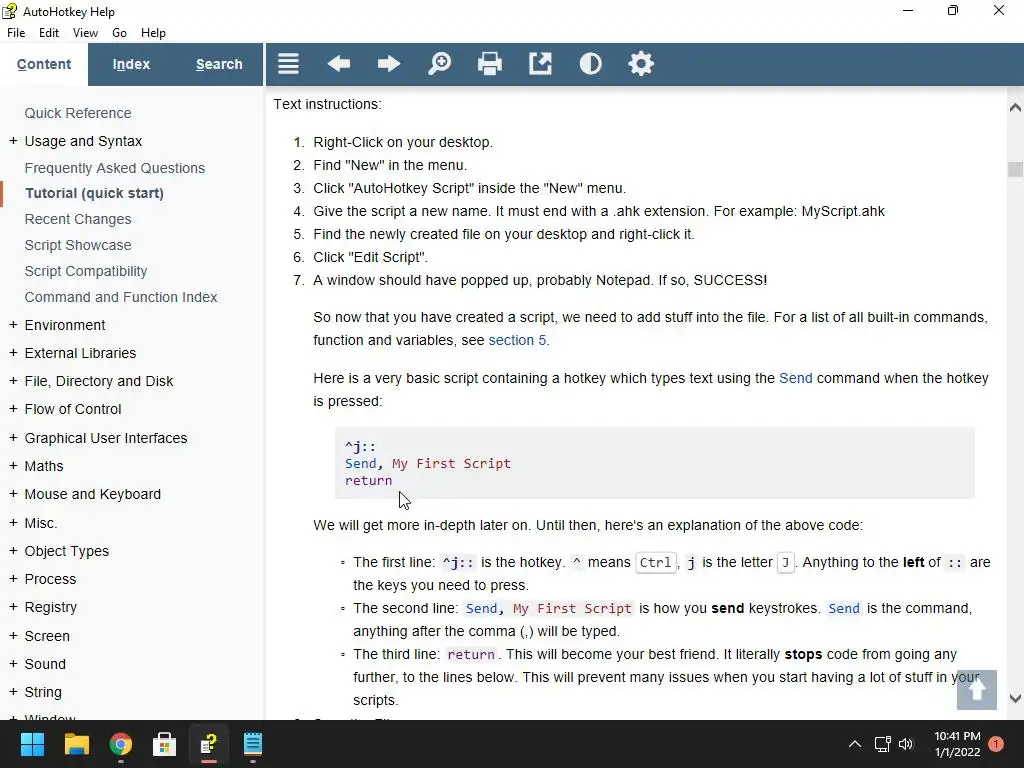The height and width of the screenshot is (768, 1024).
Task: Print the page using the printer icon
Action: click(x=489, y=63)
